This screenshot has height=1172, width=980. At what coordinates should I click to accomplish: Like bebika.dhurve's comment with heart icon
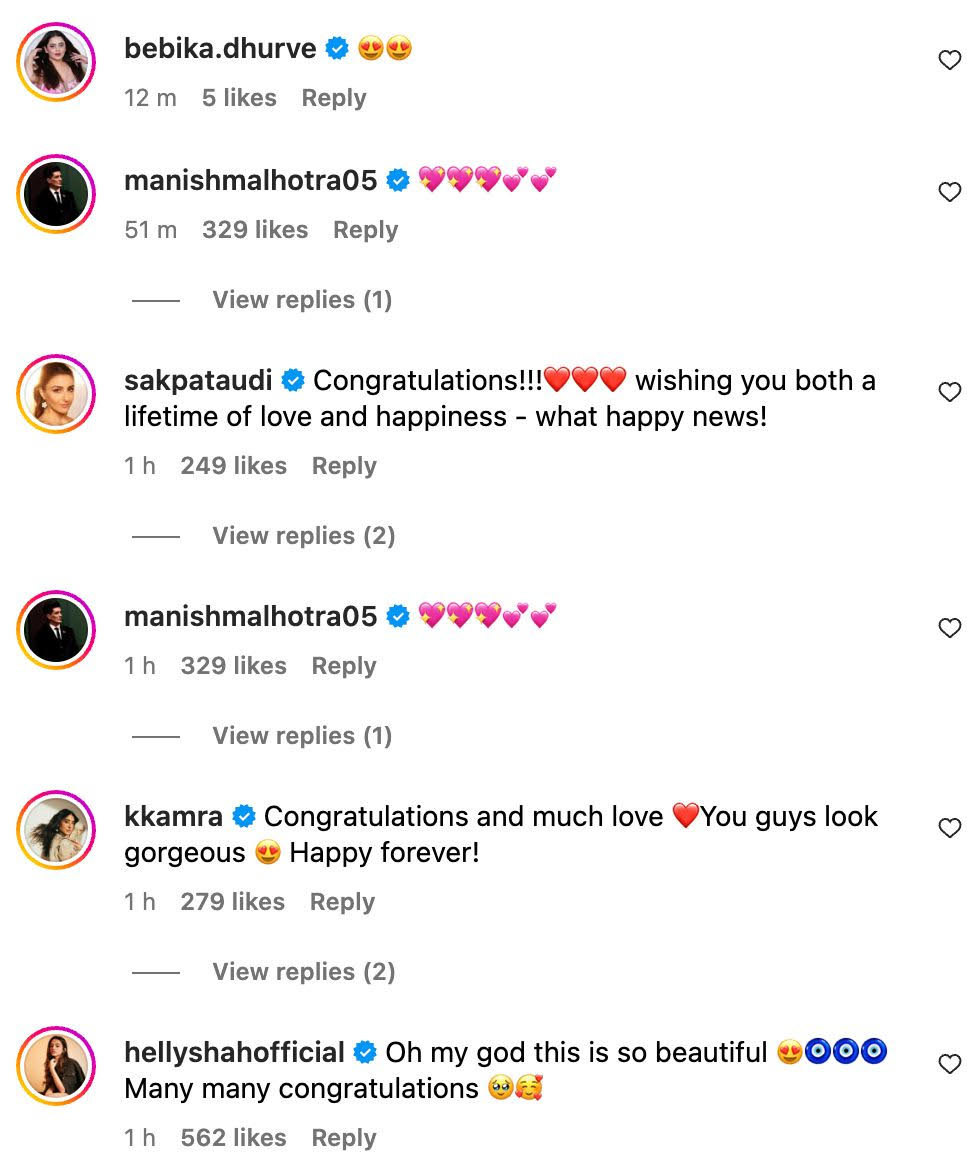click(949, 60)
